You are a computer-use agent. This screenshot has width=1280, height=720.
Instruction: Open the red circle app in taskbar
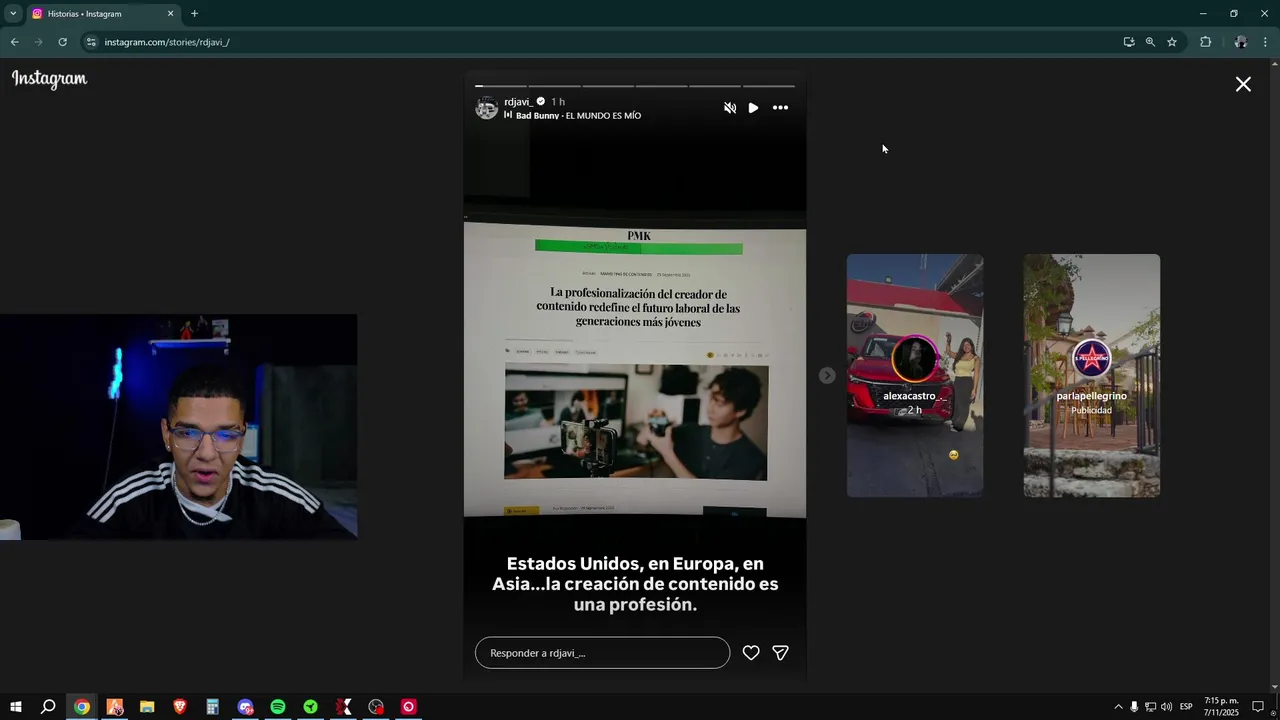point(408,707)
